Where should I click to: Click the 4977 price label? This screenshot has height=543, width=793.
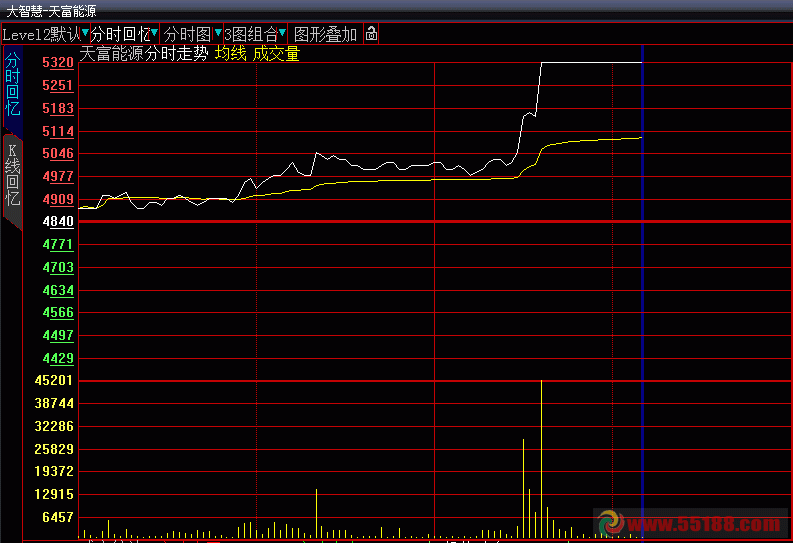pyautogui.click(x=58, y=176)
